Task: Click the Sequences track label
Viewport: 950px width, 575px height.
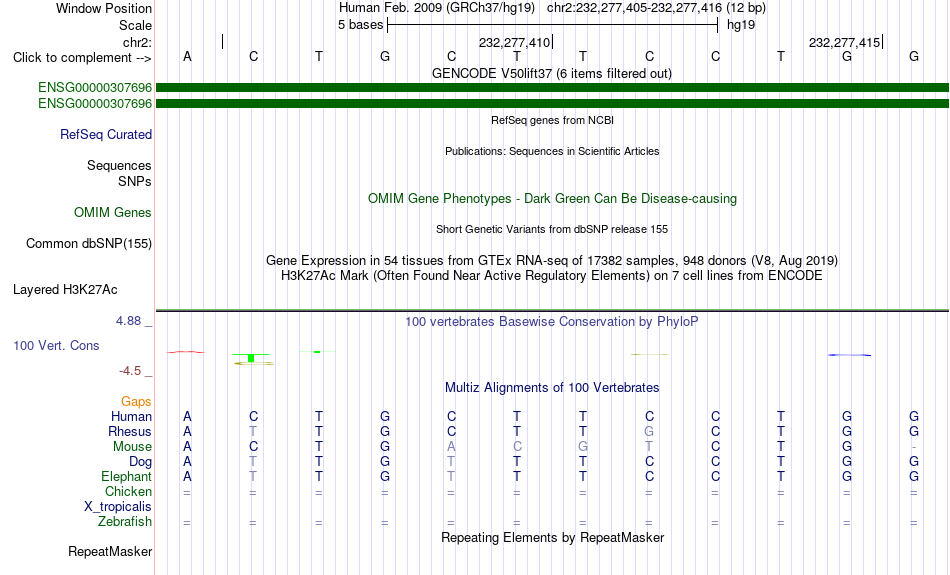Action: (119, 165)
